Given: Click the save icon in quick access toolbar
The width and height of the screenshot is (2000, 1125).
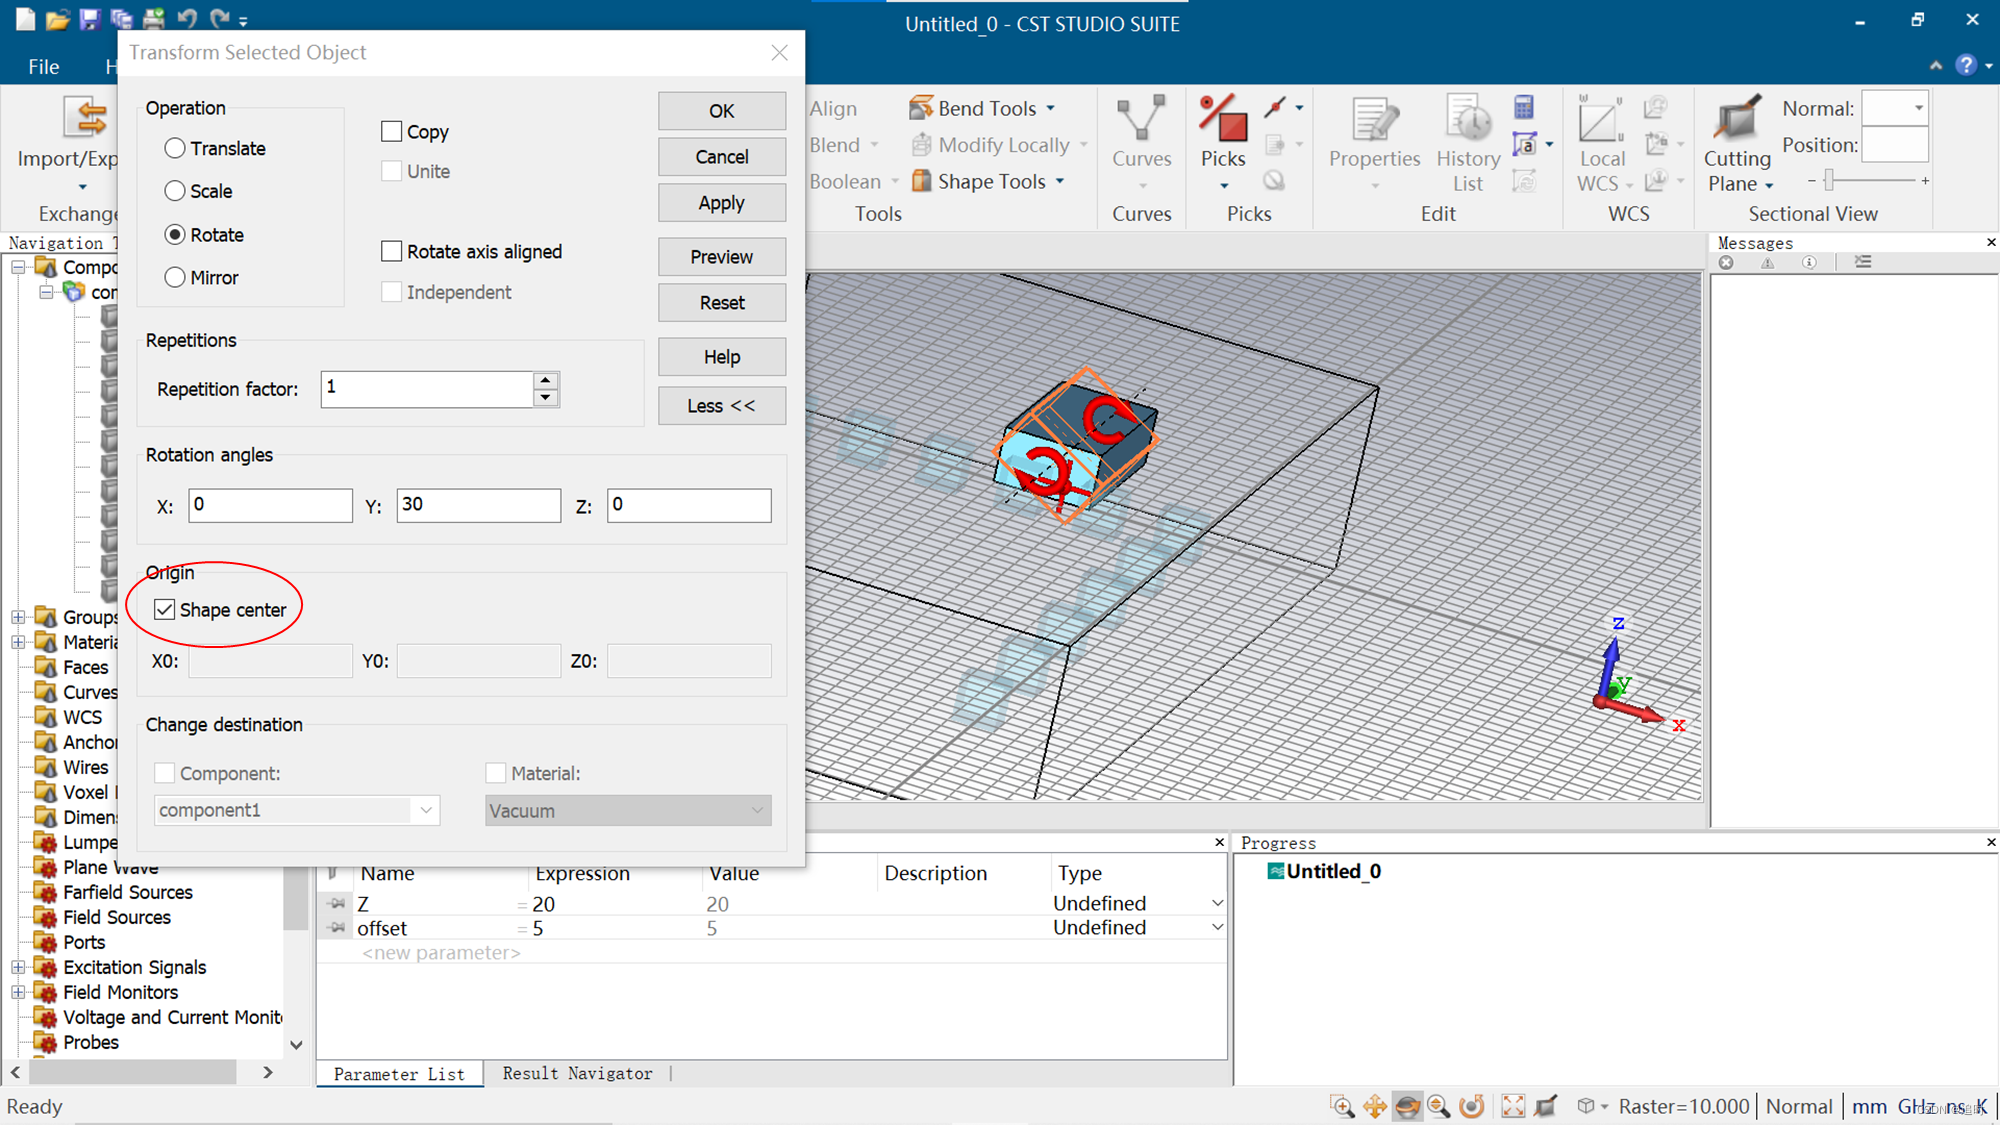Looking at the screenshot, I should tap(90, 18).
